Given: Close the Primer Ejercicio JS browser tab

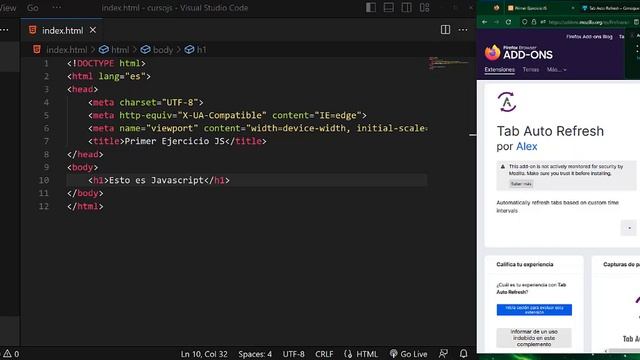Looking at the screenshot, I should [x=572, y=8].
